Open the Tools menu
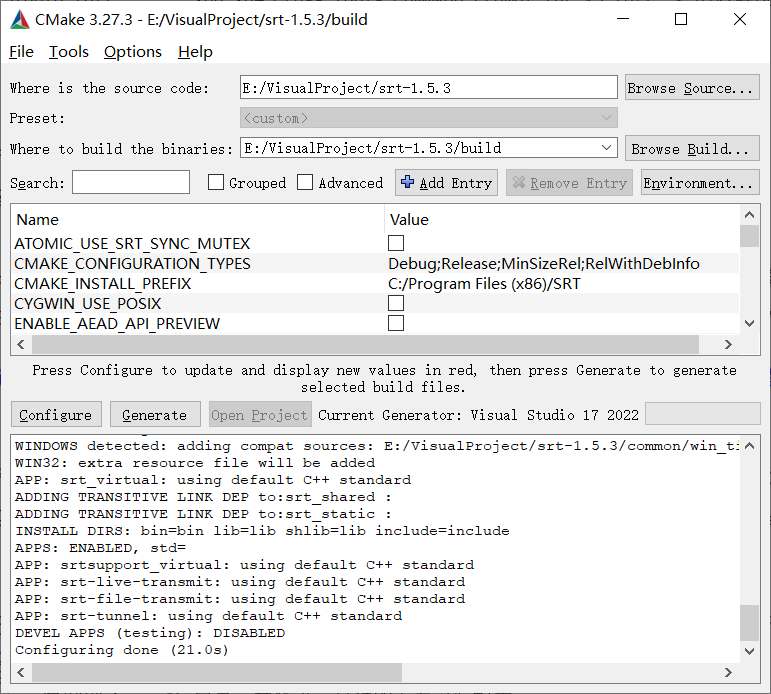The width and height of the screenshot is (771, 694). [x=68, y=52]
